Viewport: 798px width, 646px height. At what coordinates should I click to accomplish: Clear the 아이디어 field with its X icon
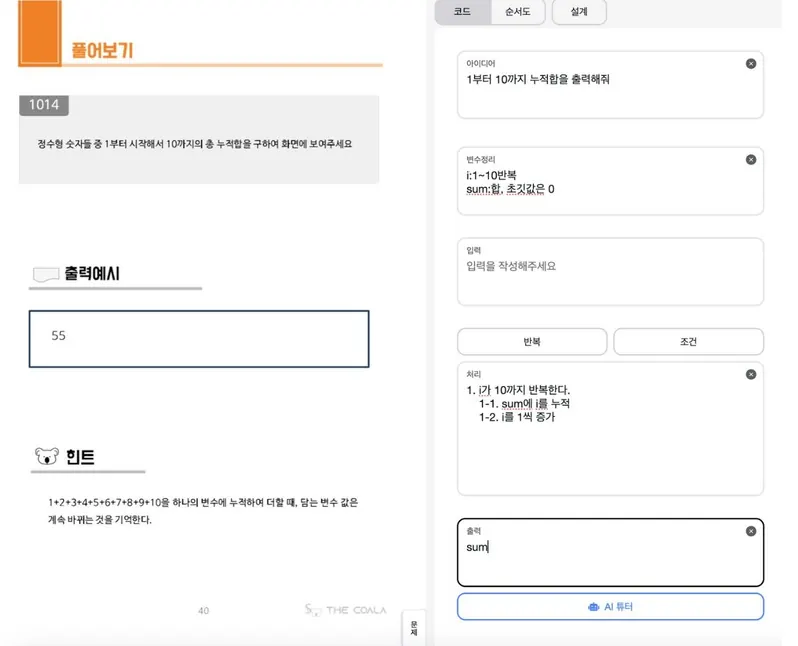tap(751, 64)
